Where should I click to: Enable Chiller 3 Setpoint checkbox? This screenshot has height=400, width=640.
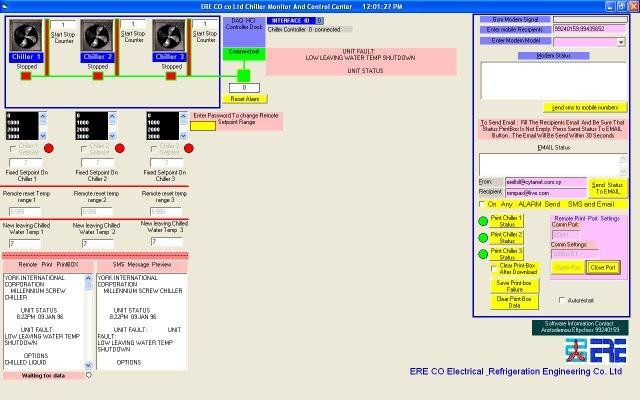(x=154, y=149)
